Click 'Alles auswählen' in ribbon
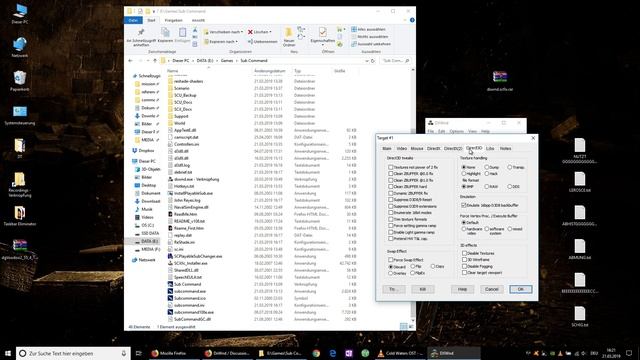Screen dimensions: 640x360 (x=368, y=29)
